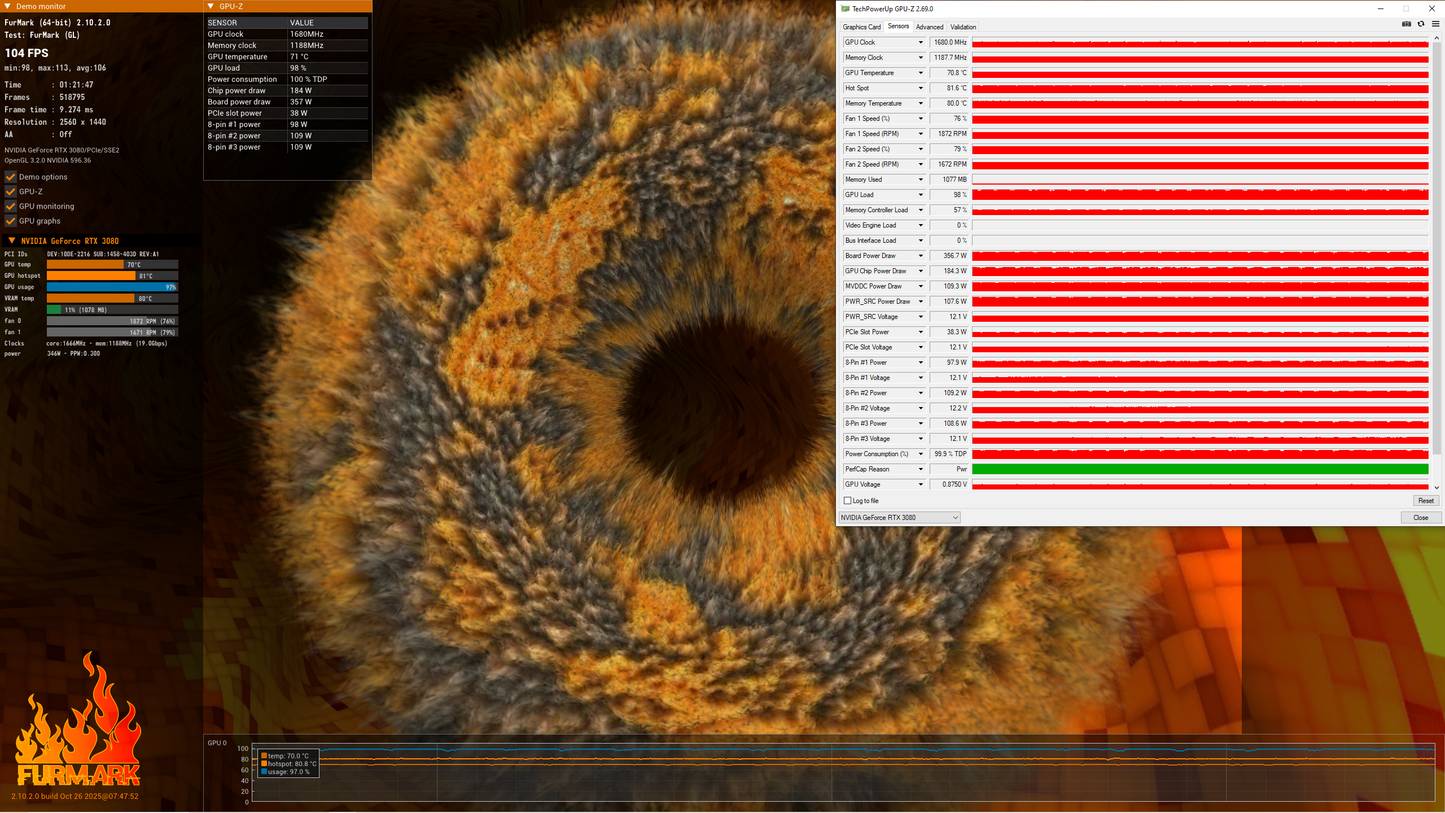Open the GPU Clock sensor dropdown

click(921, 43)
